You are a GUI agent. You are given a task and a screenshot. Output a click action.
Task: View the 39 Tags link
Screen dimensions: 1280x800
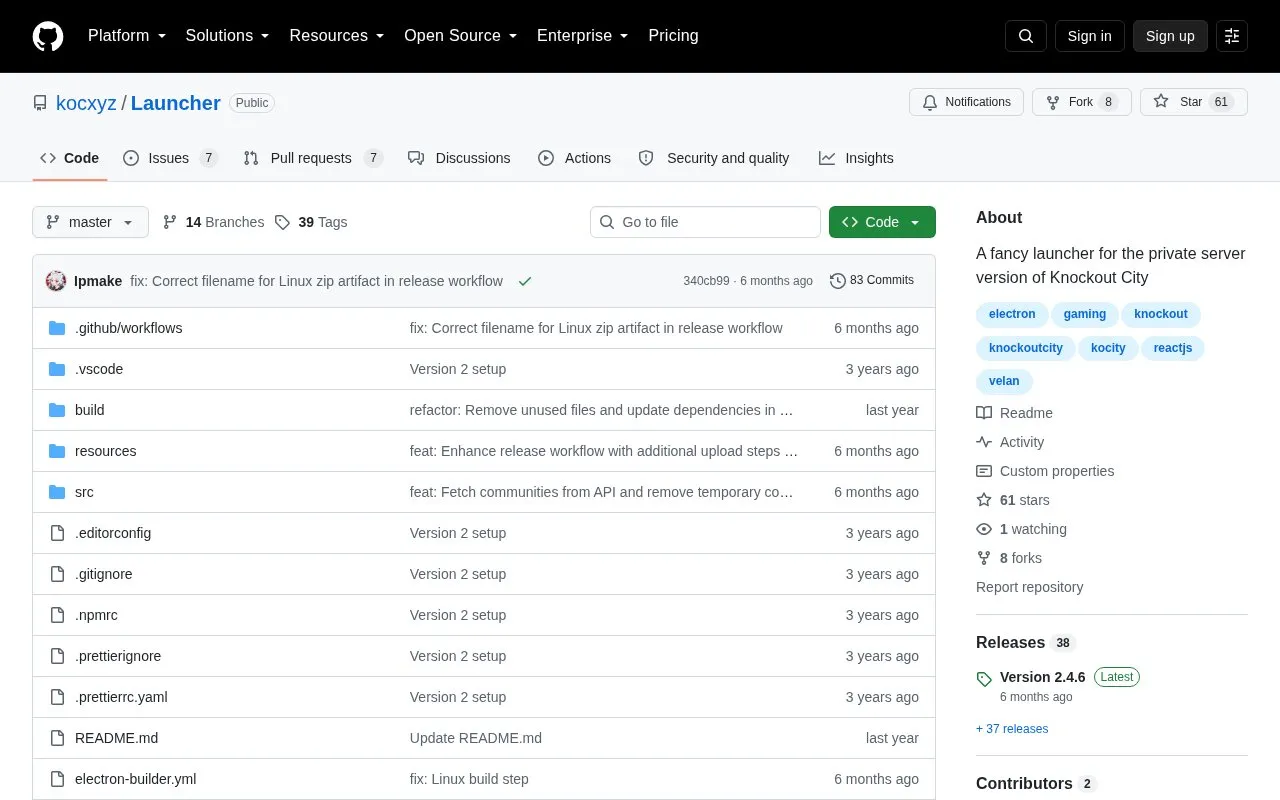[311, 222]
